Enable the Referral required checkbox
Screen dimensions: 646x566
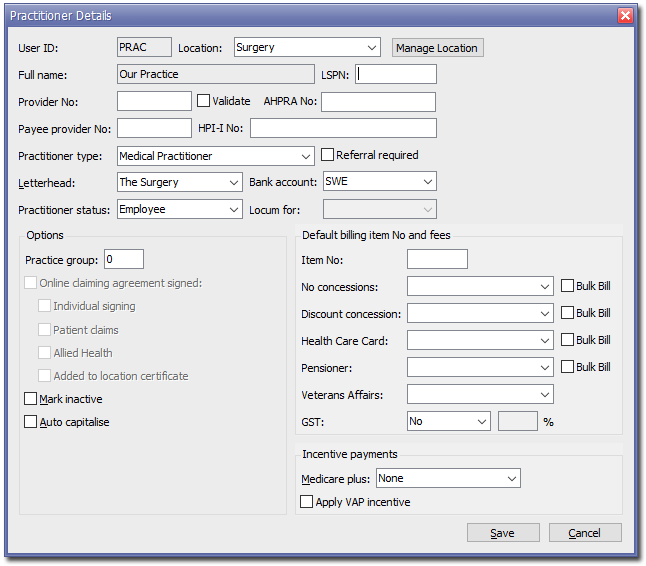pyautogui.click(x=327, y=155)
